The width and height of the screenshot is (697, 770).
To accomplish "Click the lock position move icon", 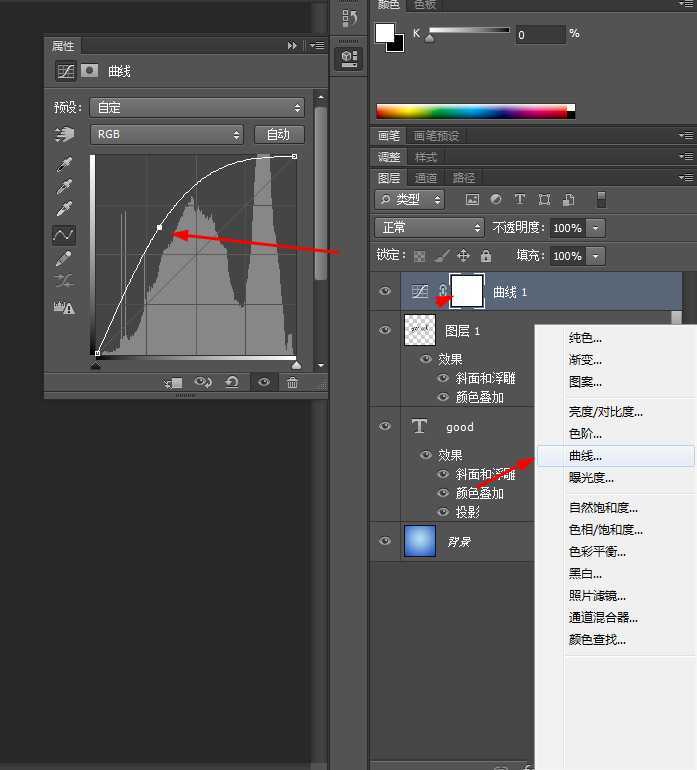I will [x=465, y=256].
